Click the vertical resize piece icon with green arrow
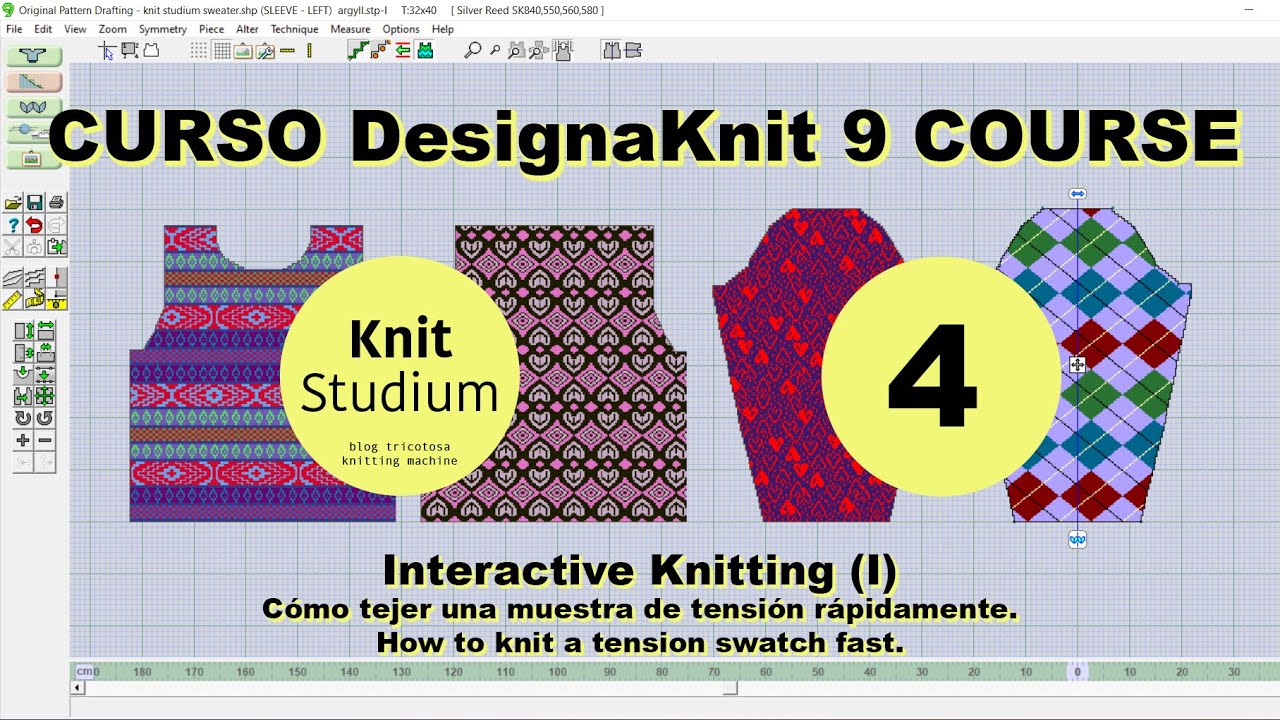Image resolution: width=1280 pixels, height=720 pixels. click(23, 329)
